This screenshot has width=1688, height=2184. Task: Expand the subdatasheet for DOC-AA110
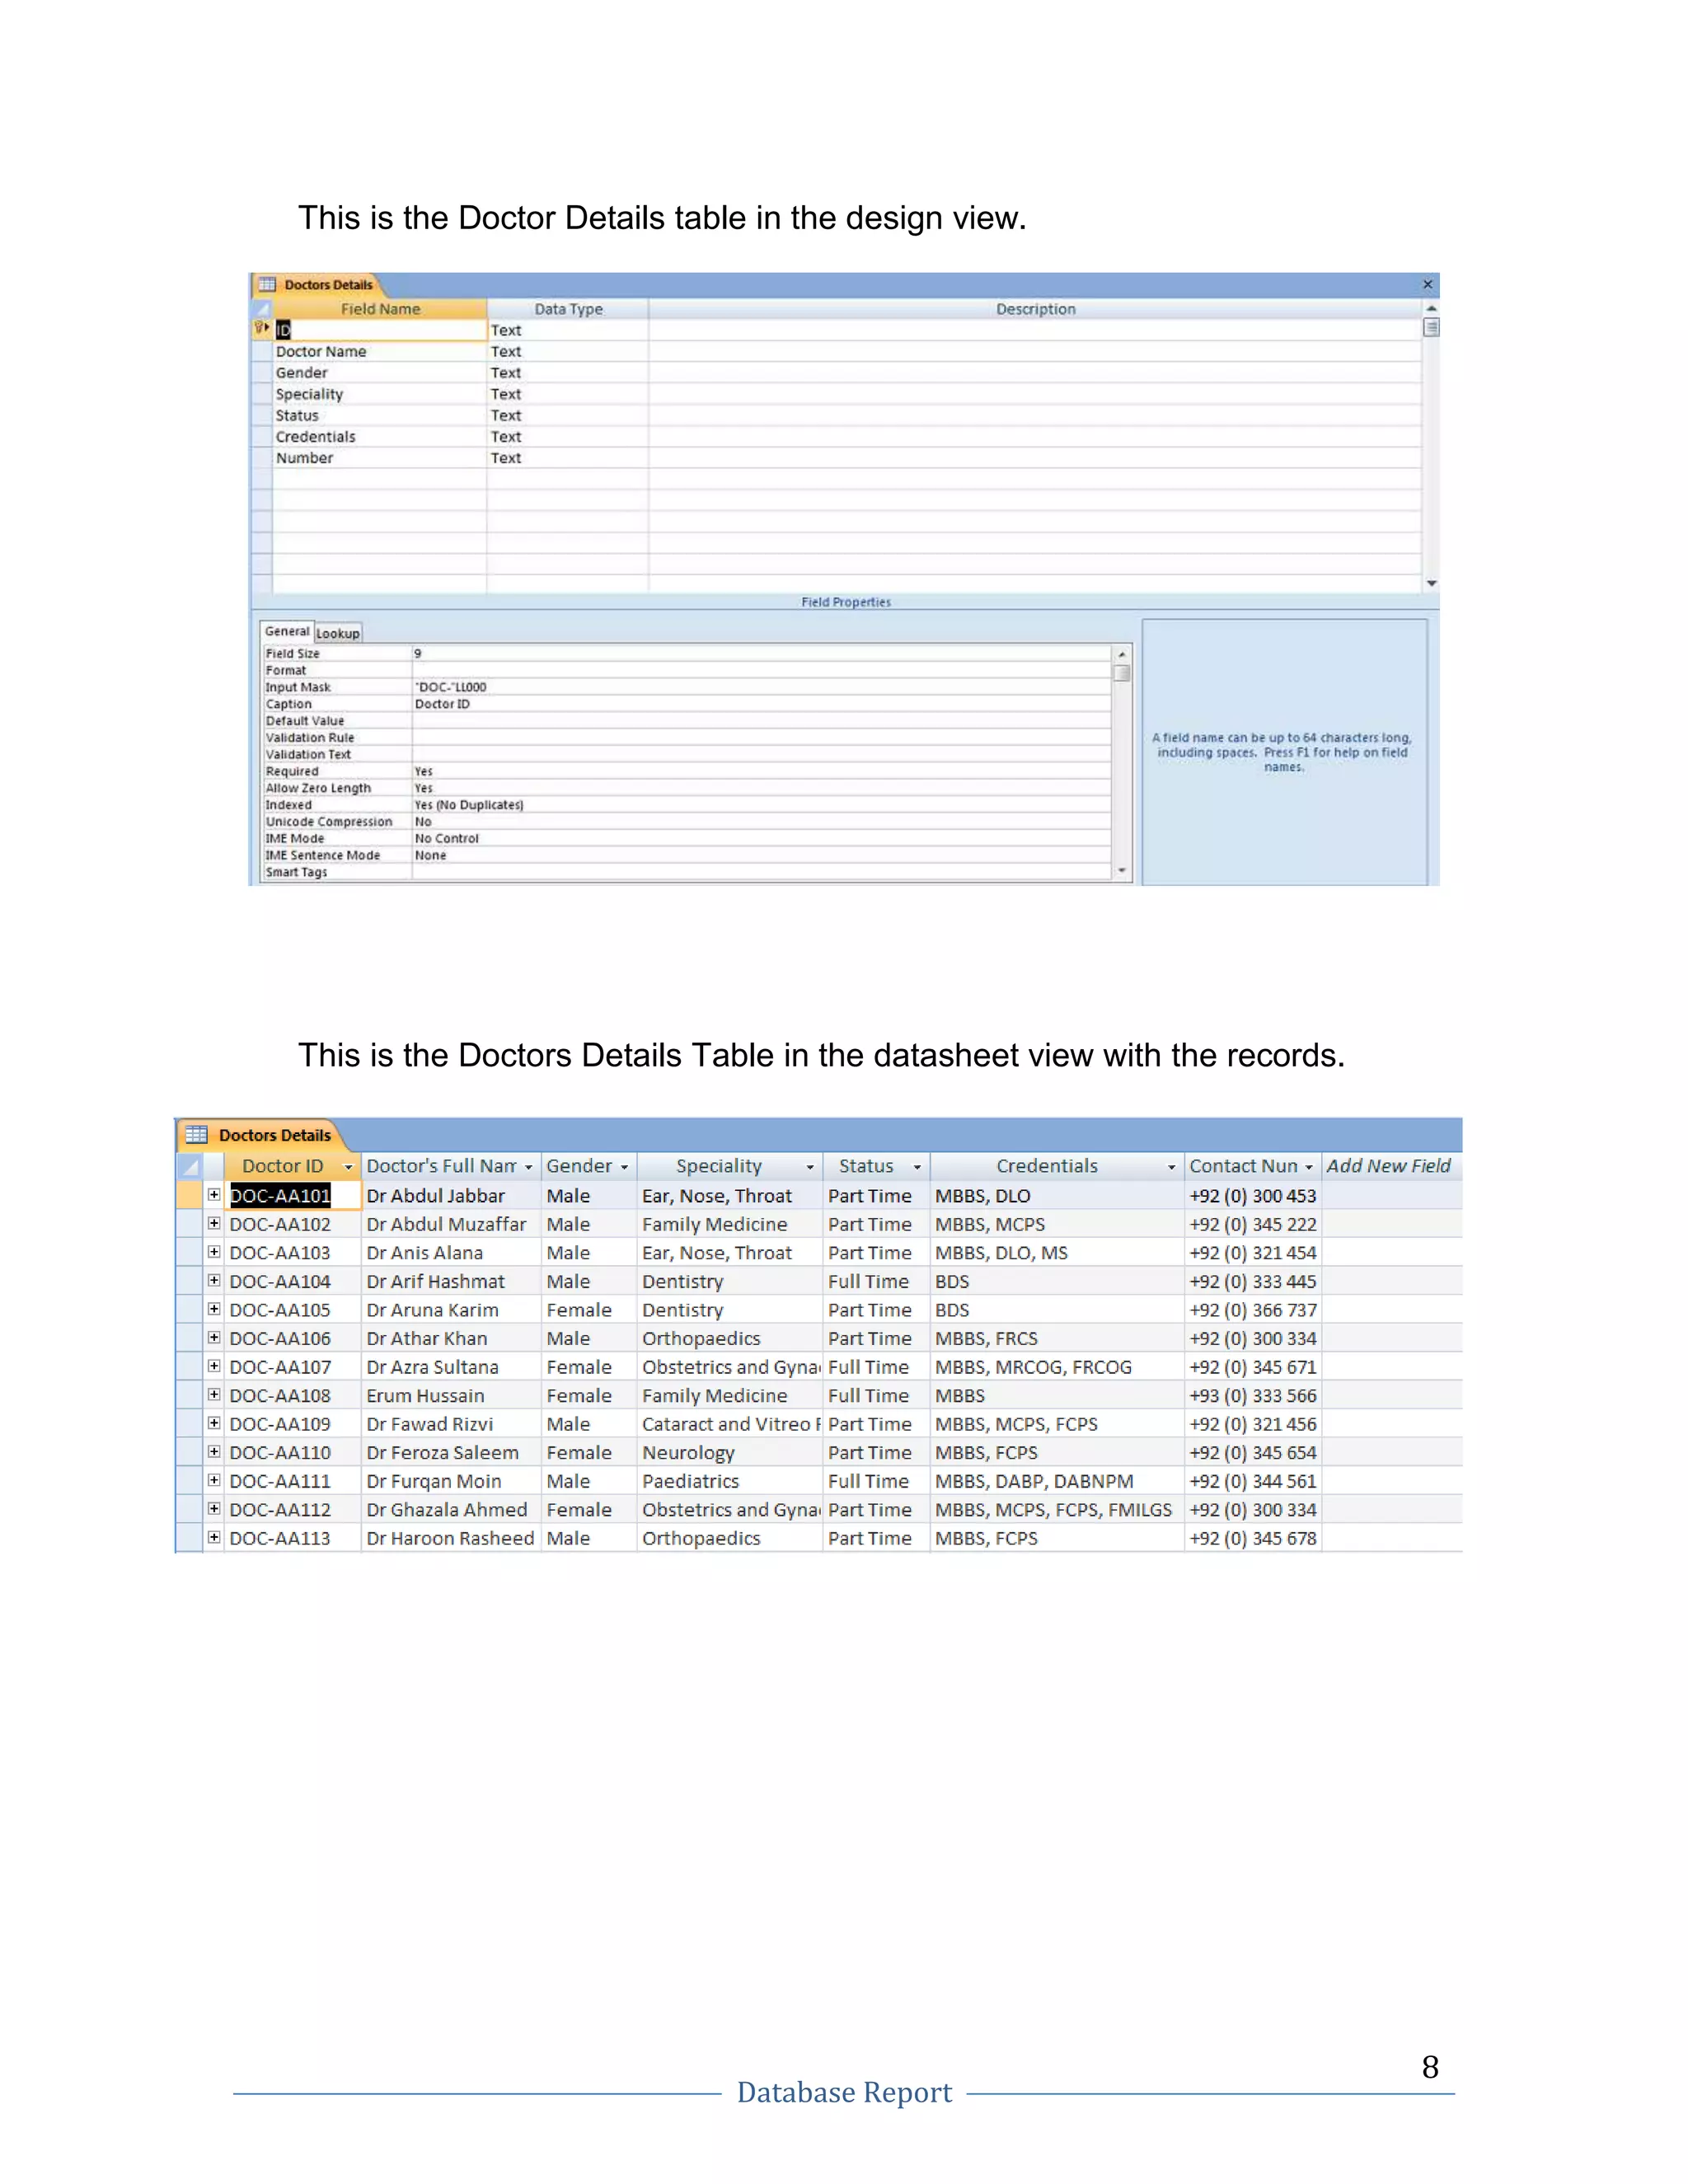[x=214, y=1451]
